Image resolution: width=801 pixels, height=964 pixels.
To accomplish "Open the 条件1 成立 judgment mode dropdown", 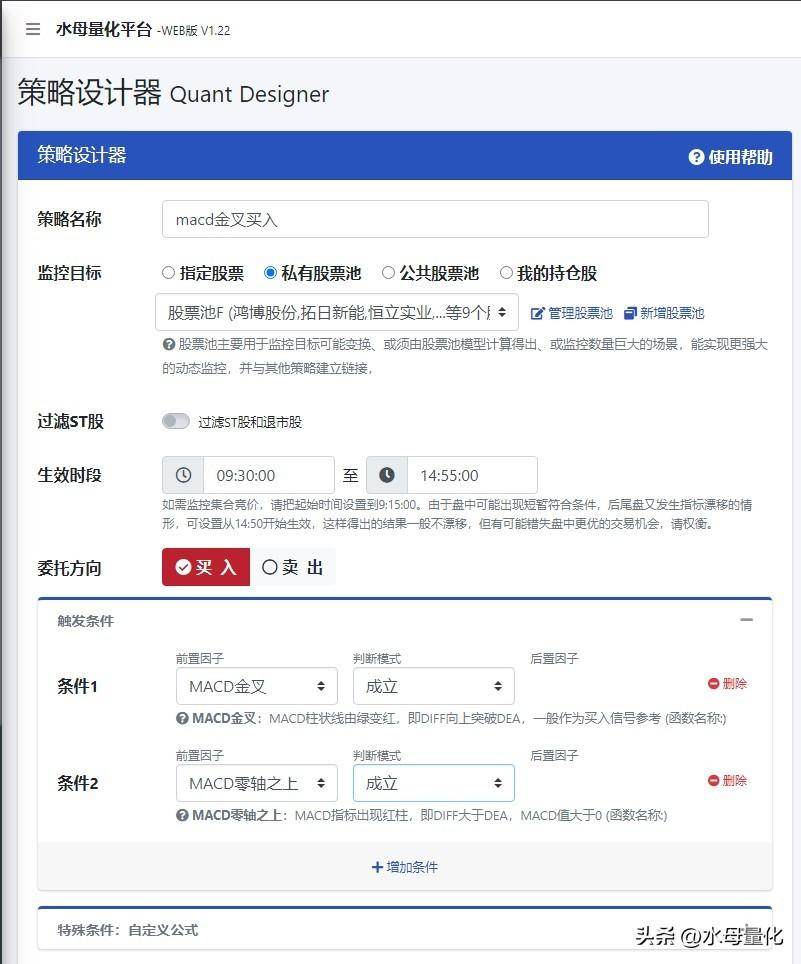I will [x=434, y=686].
